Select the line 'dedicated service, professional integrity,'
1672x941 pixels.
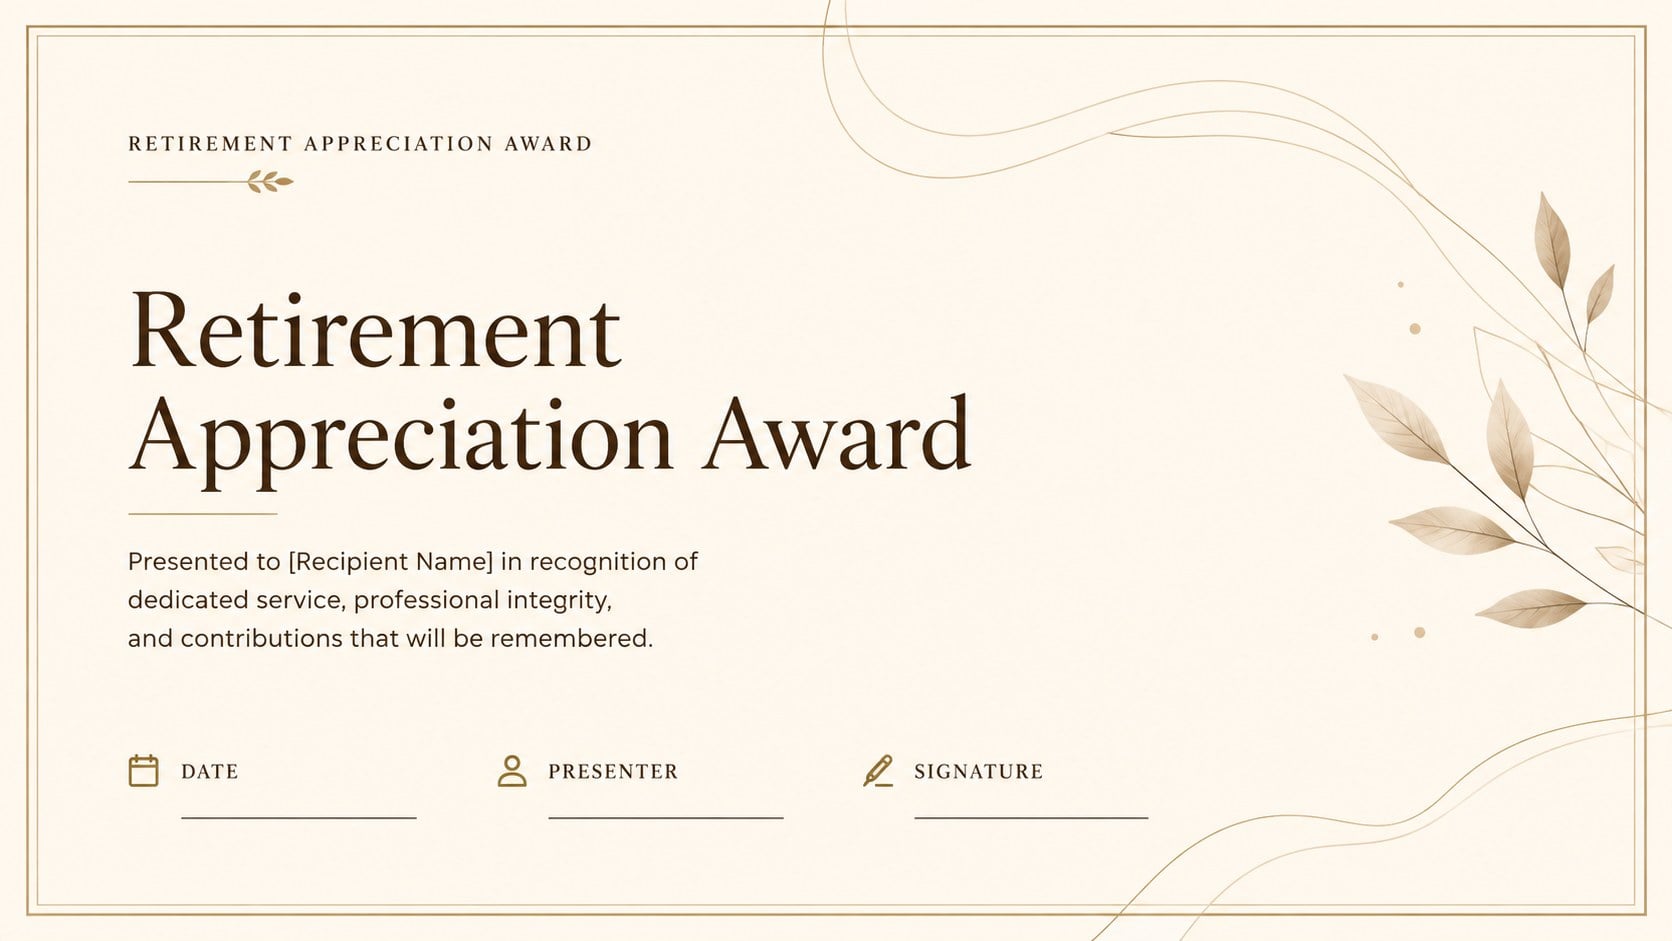point(370,600)
